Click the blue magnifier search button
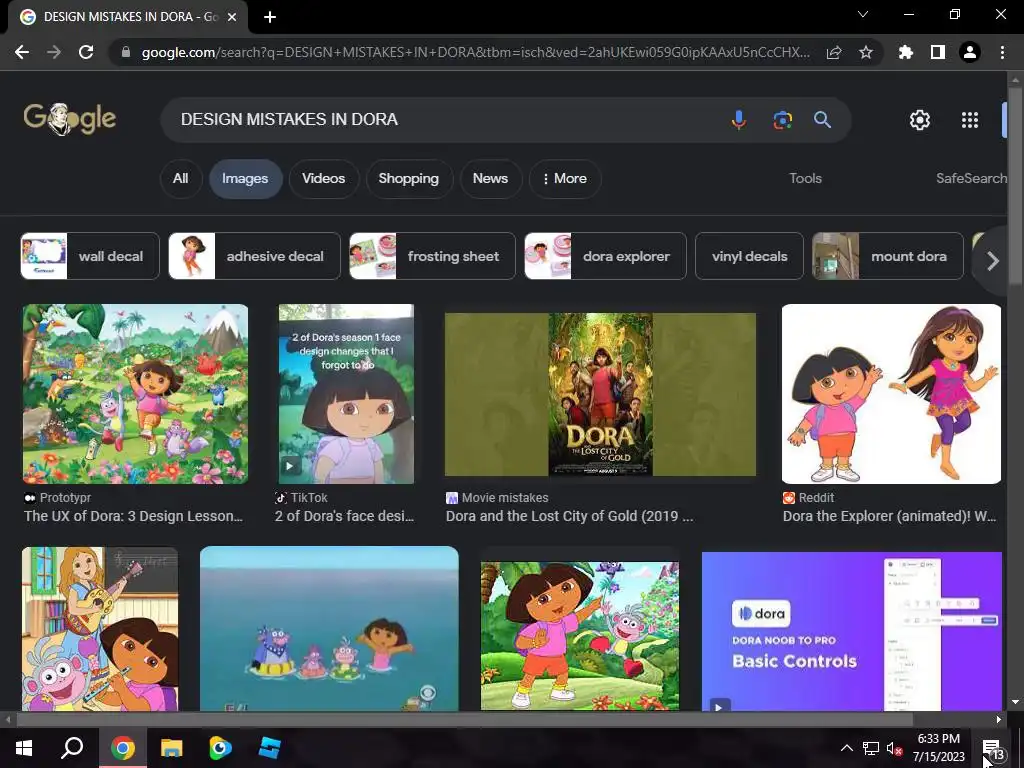 click(822, 120)
